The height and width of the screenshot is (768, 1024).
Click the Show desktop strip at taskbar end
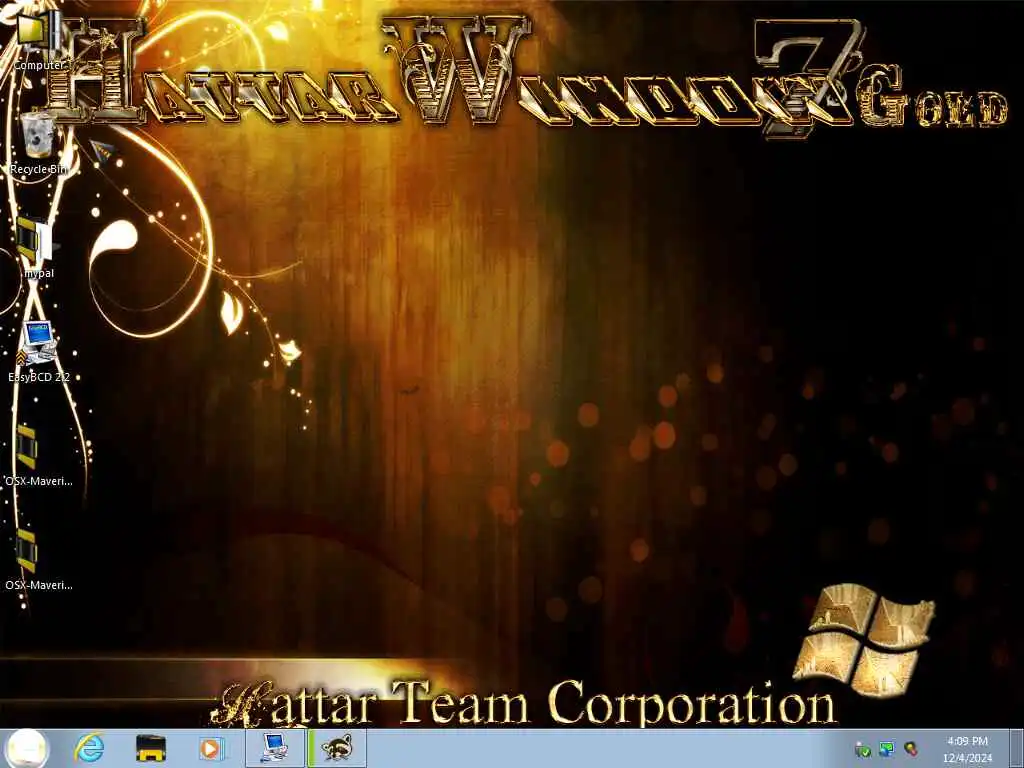click(x=1017, y=748)
